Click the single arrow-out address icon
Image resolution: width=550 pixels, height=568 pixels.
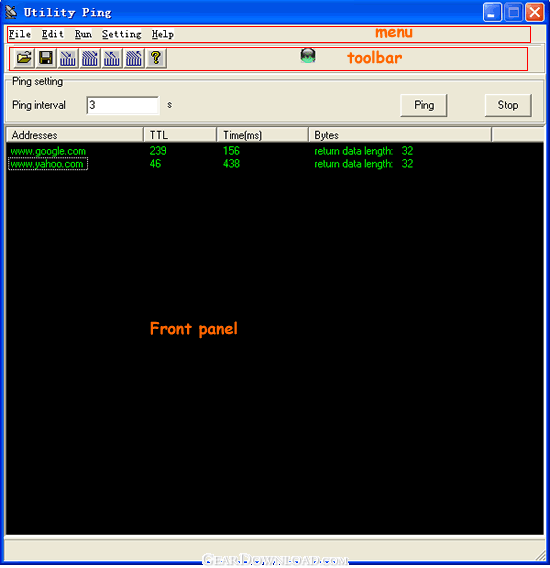click(x=112, y=58)
